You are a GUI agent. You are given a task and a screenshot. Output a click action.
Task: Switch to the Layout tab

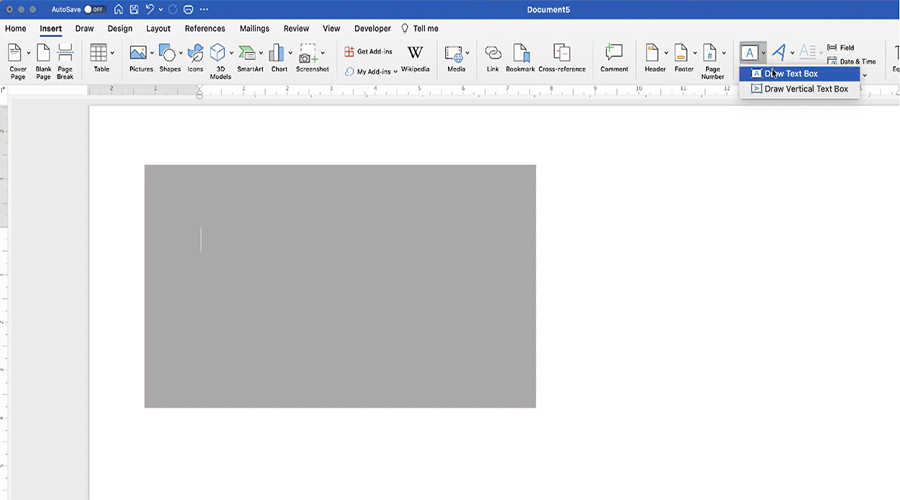pos(158,29)
